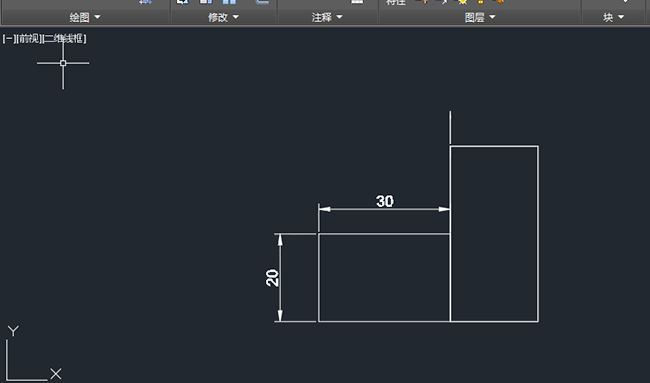Expand the 块 (Block) panel dropdown
This screenshot has width=650, height=383.
614,17
